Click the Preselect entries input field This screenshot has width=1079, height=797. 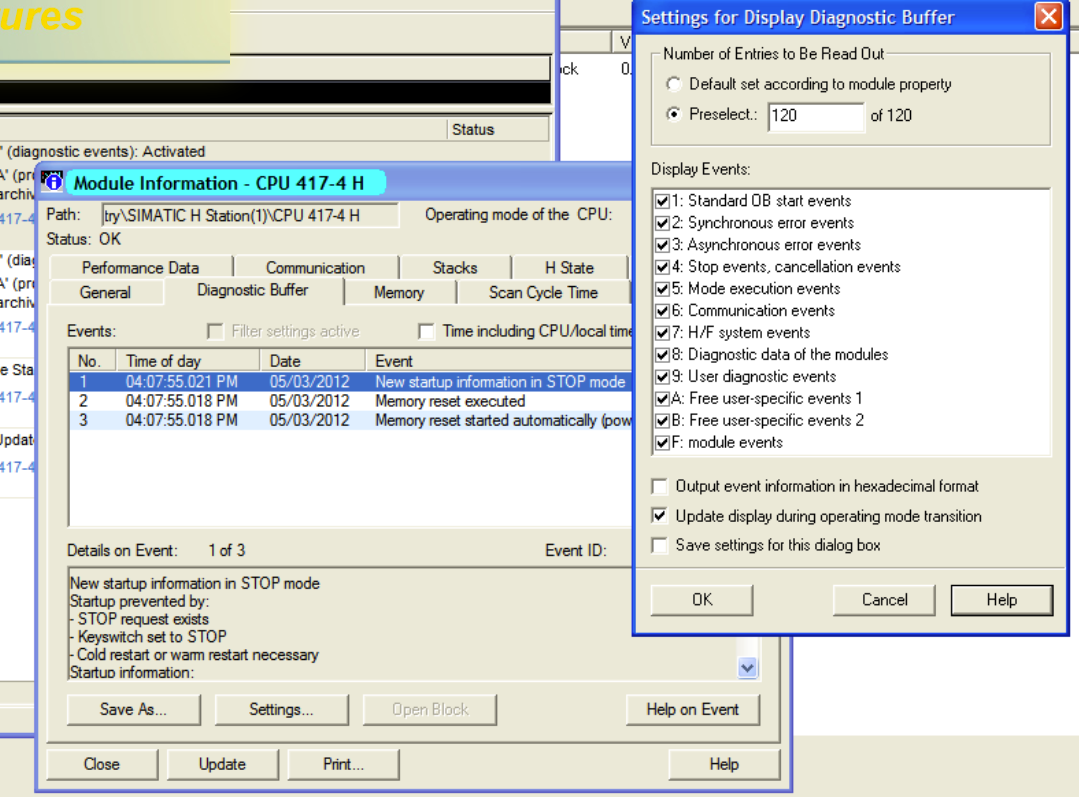pyautogui.click(x=815, y=116)
